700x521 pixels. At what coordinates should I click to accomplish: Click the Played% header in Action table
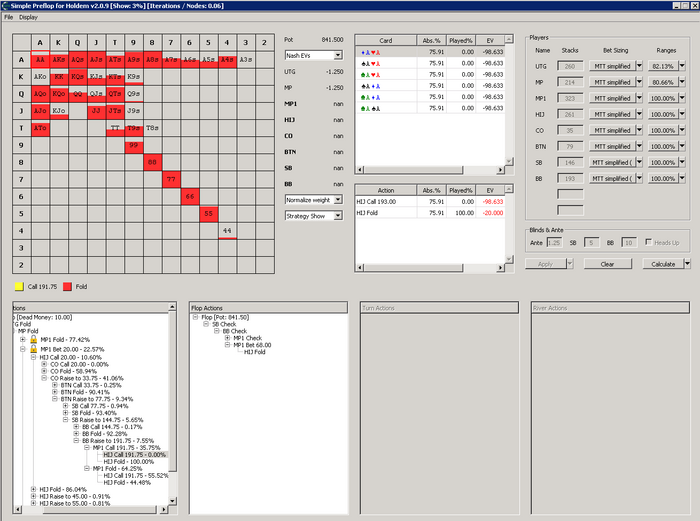[461, 190]
